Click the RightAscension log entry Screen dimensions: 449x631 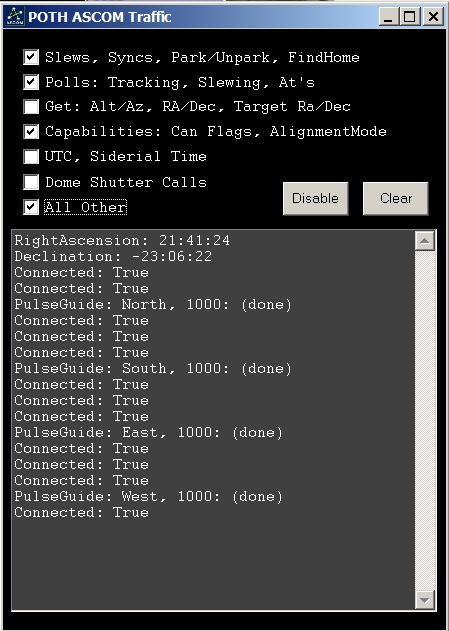point(122,241)
